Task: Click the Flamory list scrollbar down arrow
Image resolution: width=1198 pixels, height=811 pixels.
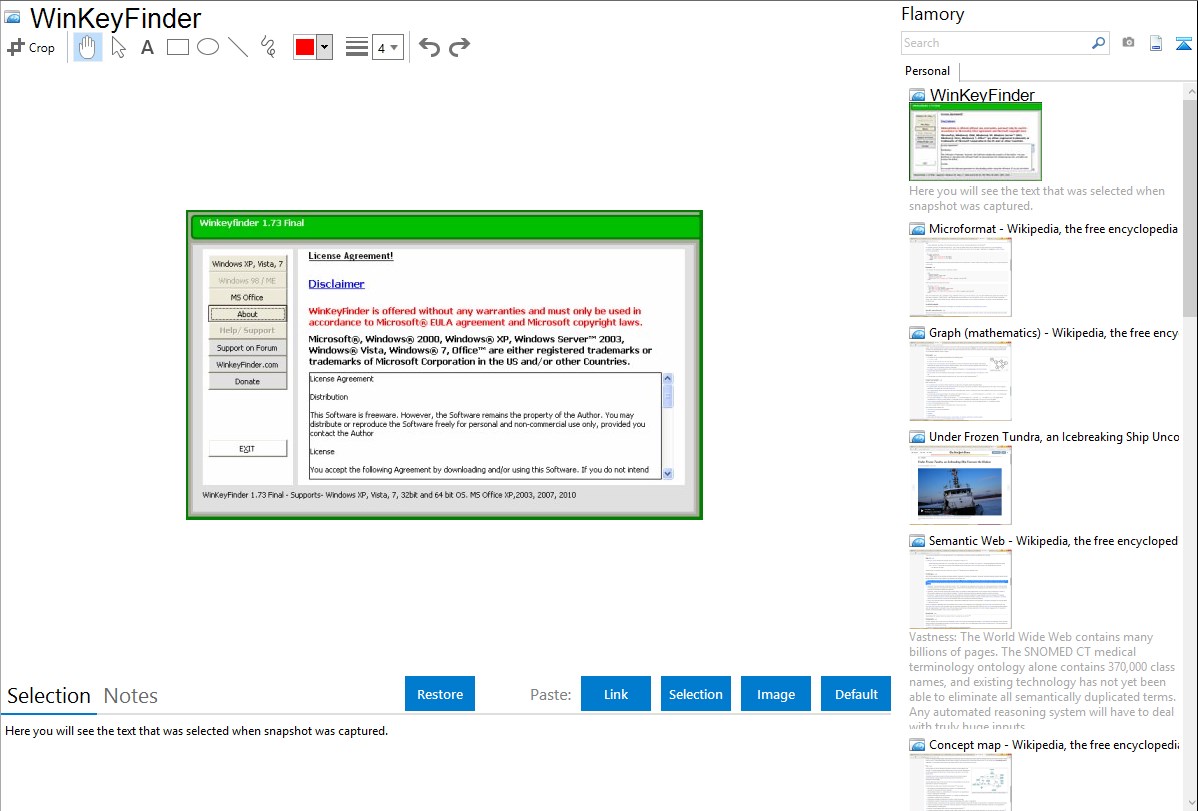Action: click(x=1190, y=803)
